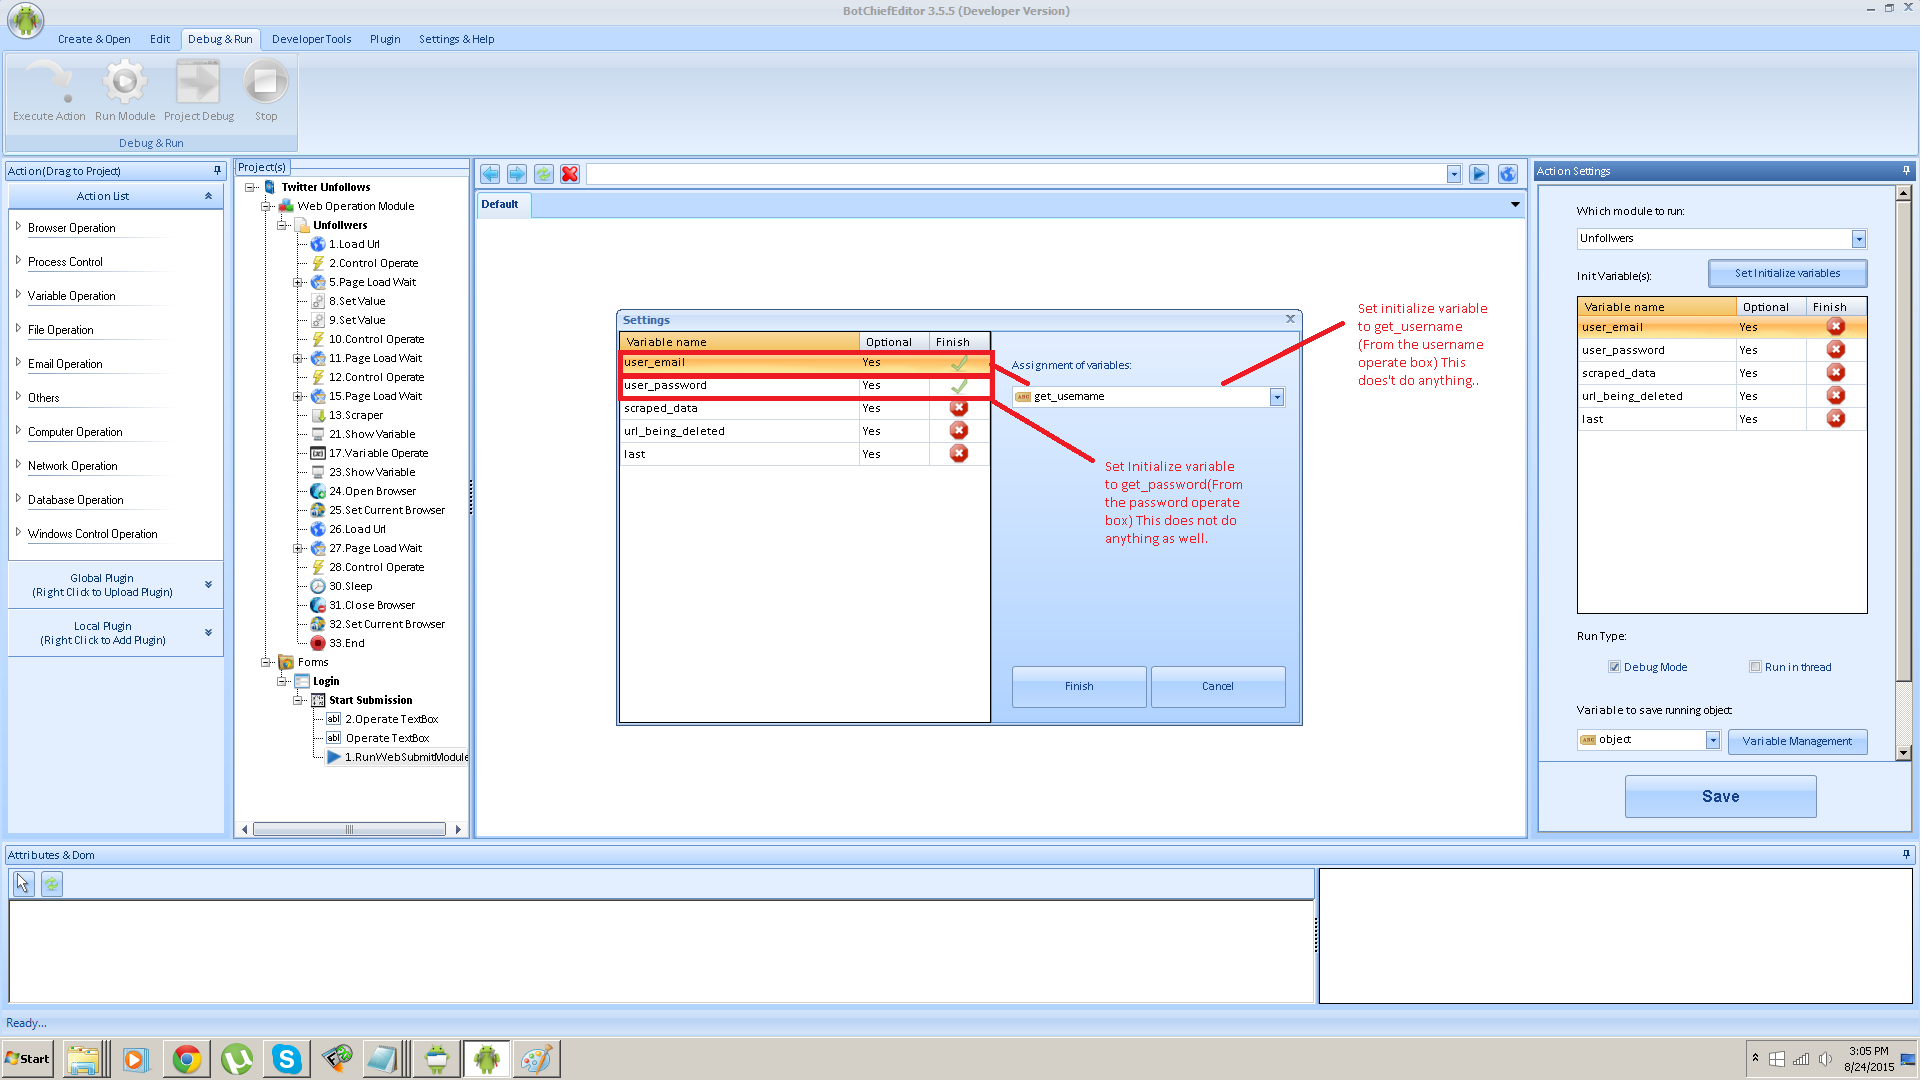Click the Save button
Image resolution: width=1922 pixels, height=1080 pixels.
pos(1720,797)
